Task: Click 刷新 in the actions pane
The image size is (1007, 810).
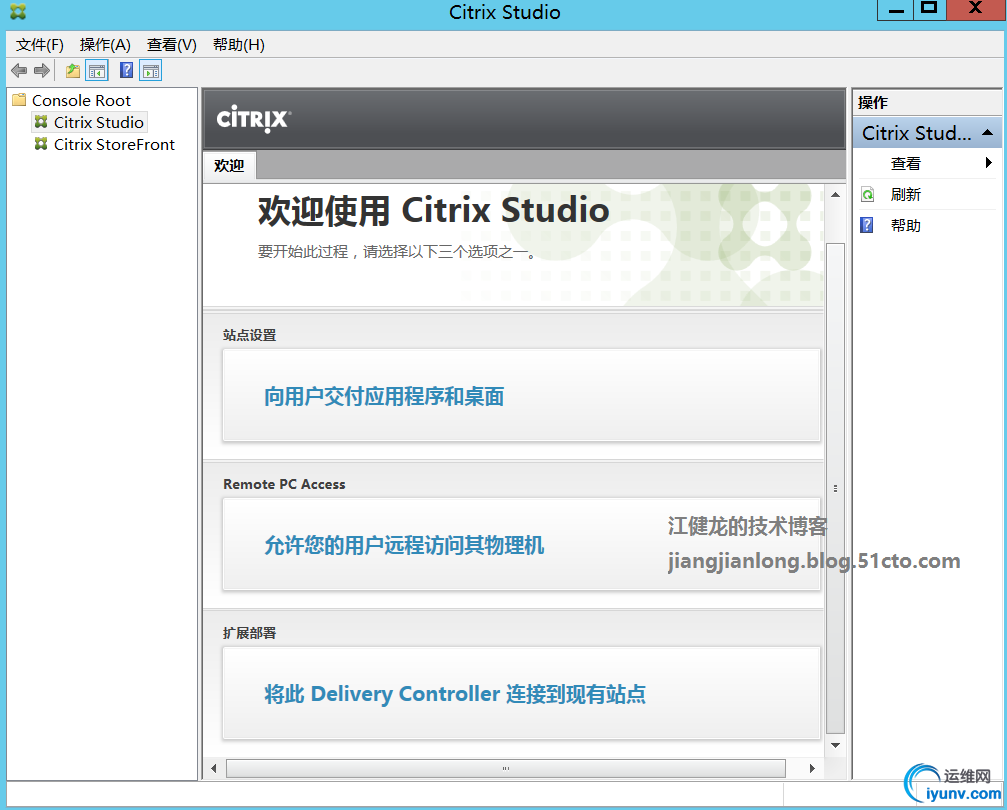Action: (906, 195)
